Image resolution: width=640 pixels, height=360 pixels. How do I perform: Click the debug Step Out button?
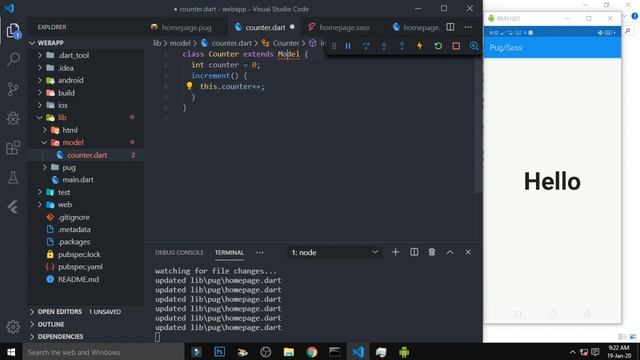pos(402,46)
